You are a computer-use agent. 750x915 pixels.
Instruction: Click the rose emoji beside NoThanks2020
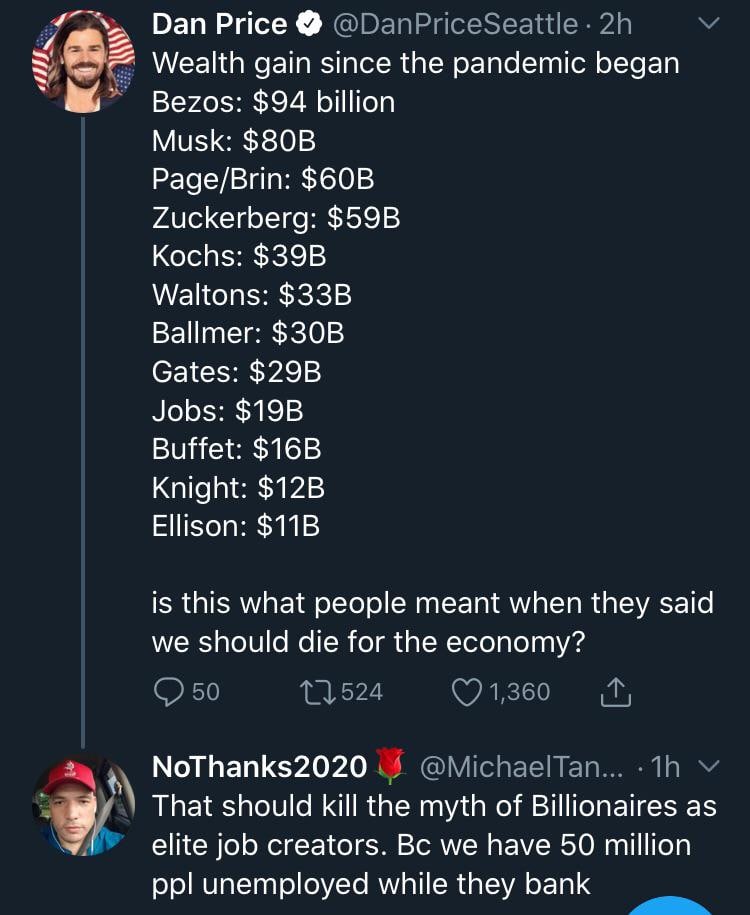coord(389,767)
